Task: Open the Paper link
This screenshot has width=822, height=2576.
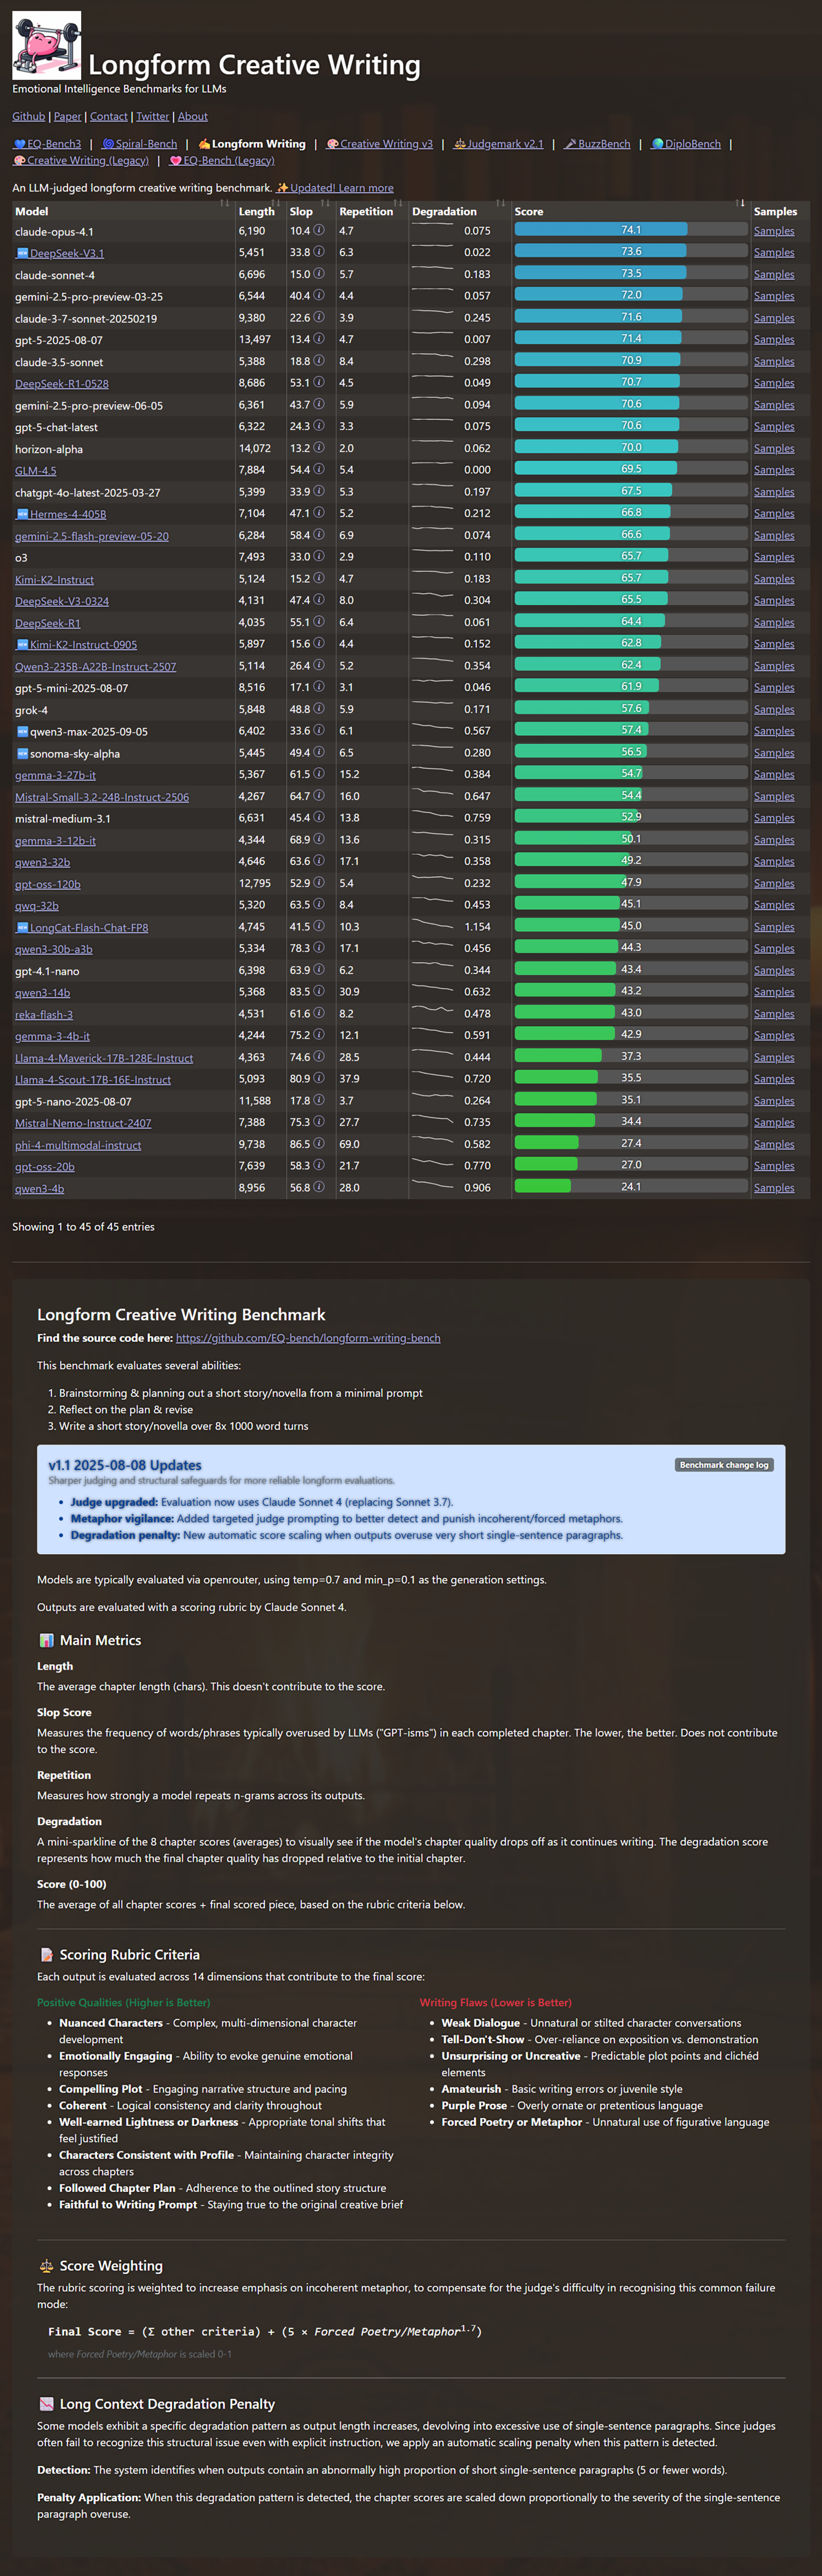Action: [x=68, y=116]
